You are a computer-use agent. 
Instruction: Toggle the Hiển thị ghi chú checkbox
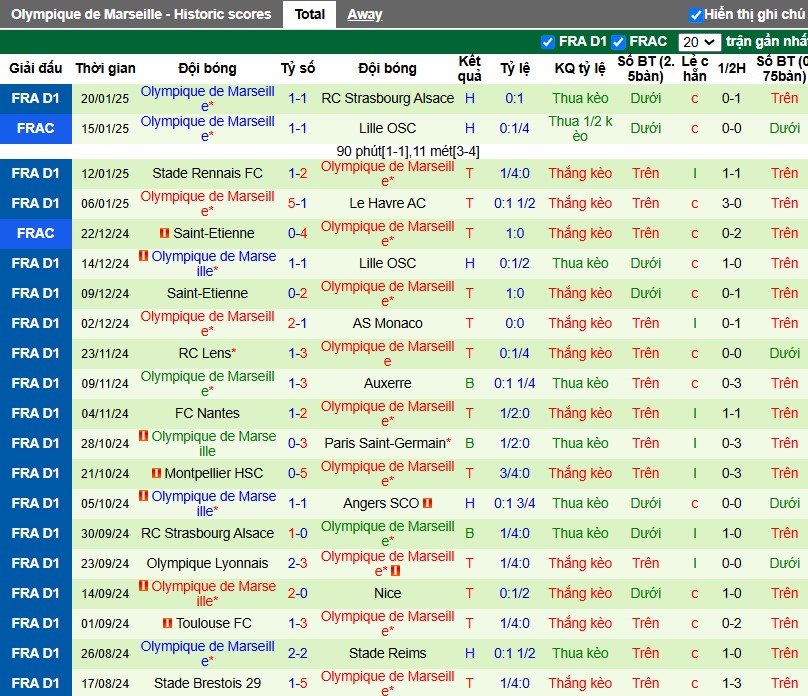[696, 15]
